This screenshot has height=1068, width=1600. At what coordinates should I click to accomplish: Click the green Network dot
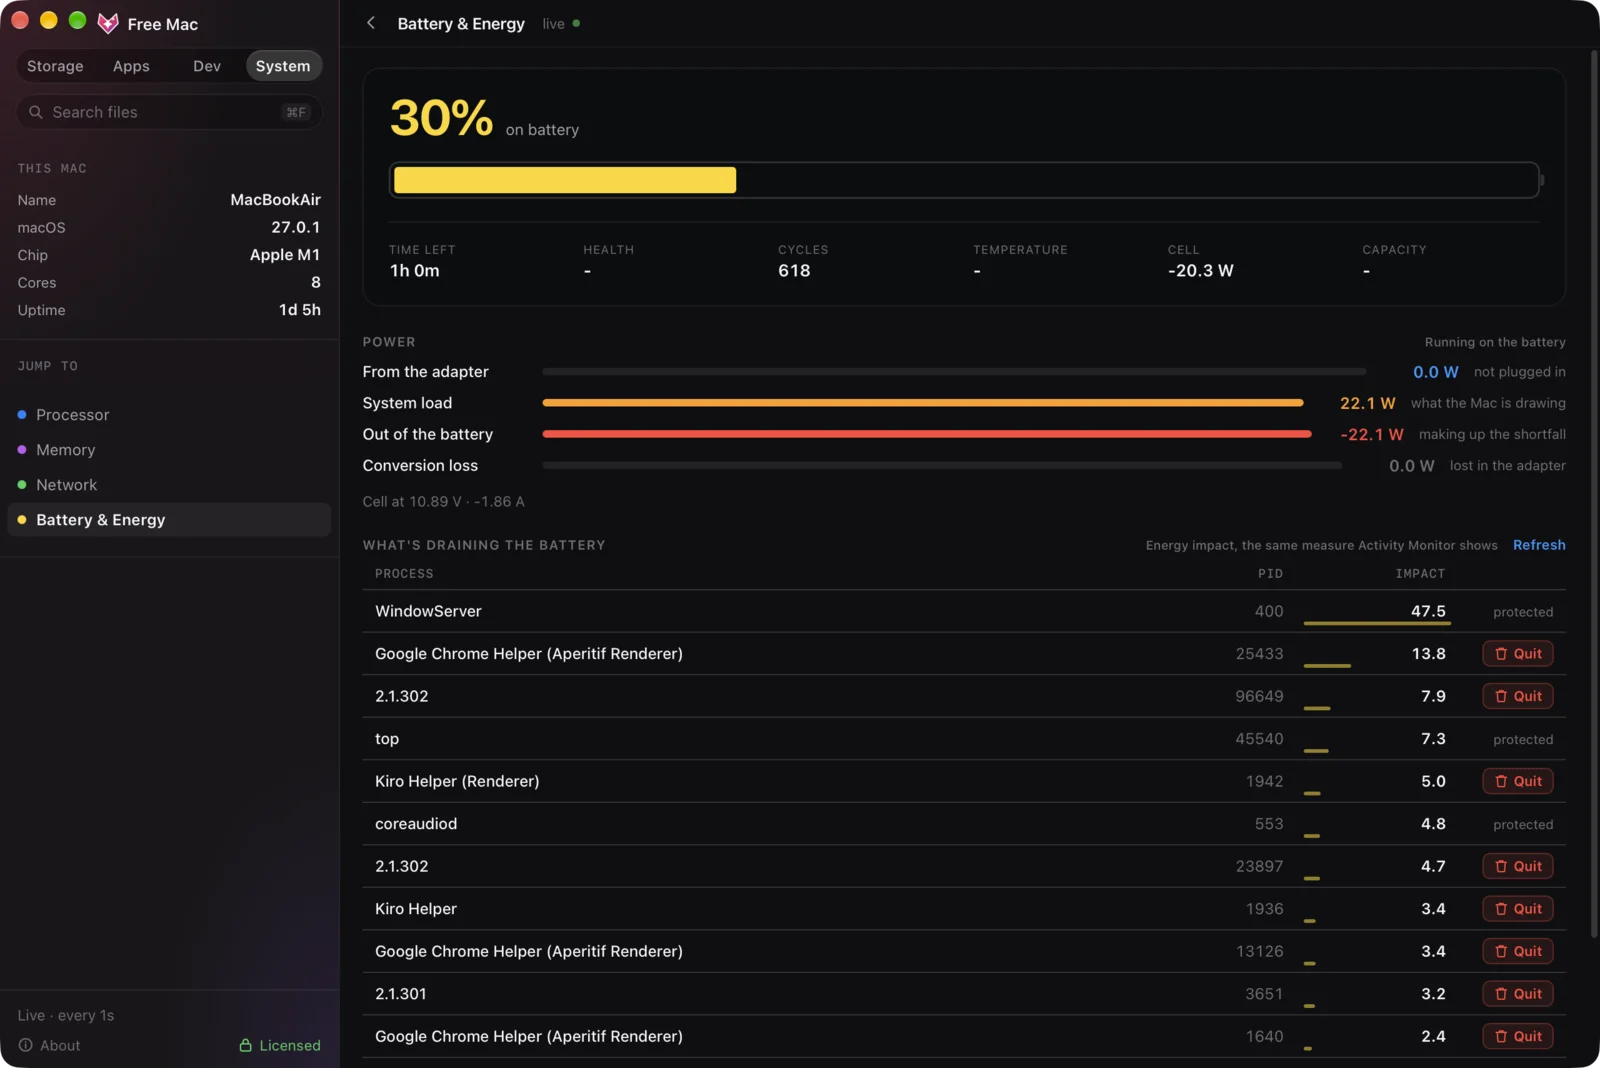22,485
